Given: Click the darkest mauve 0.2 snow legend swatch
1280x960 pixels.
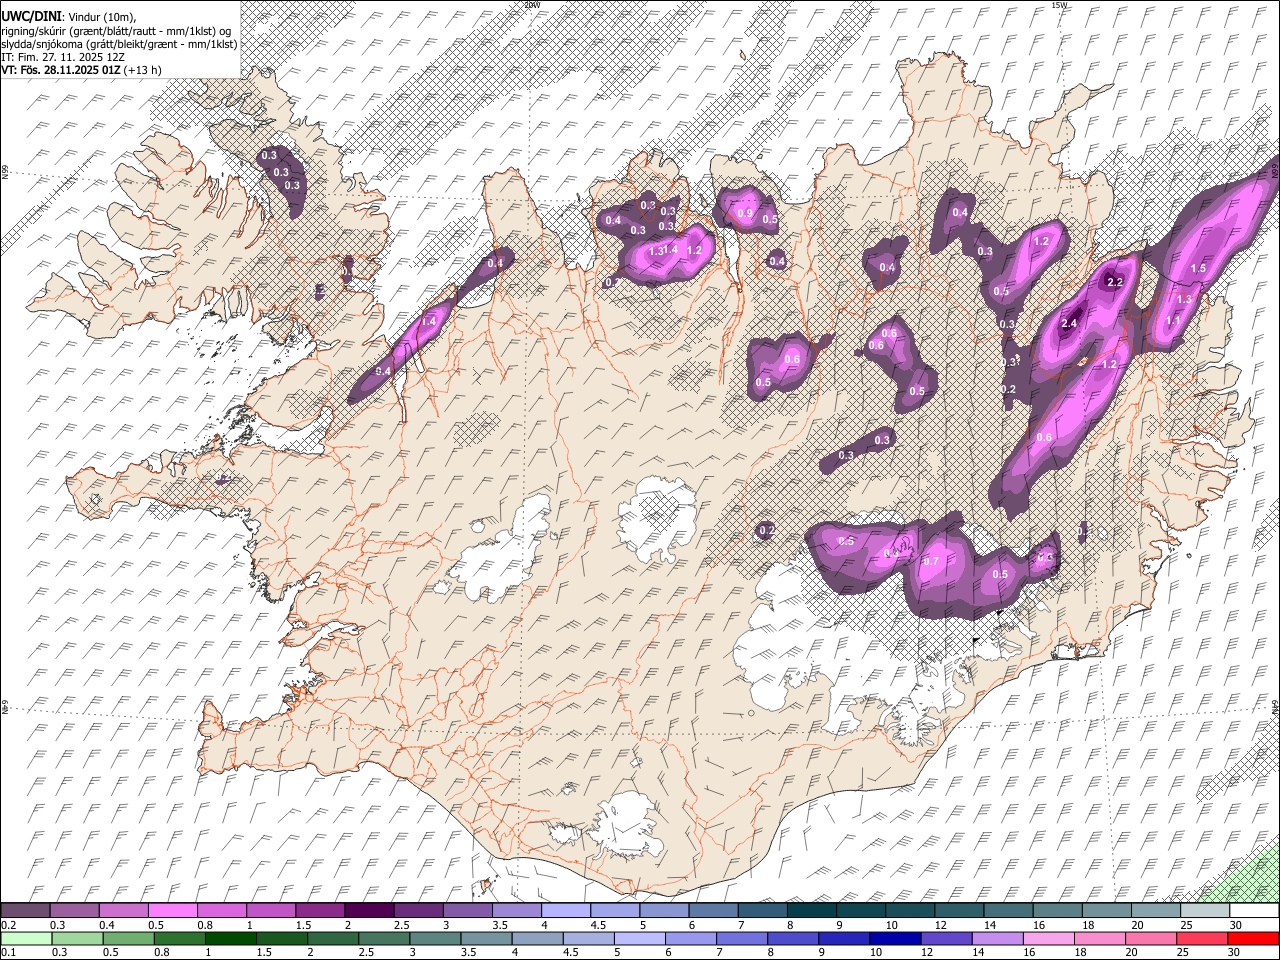Looking at the screenshot, I should [25, 911].
